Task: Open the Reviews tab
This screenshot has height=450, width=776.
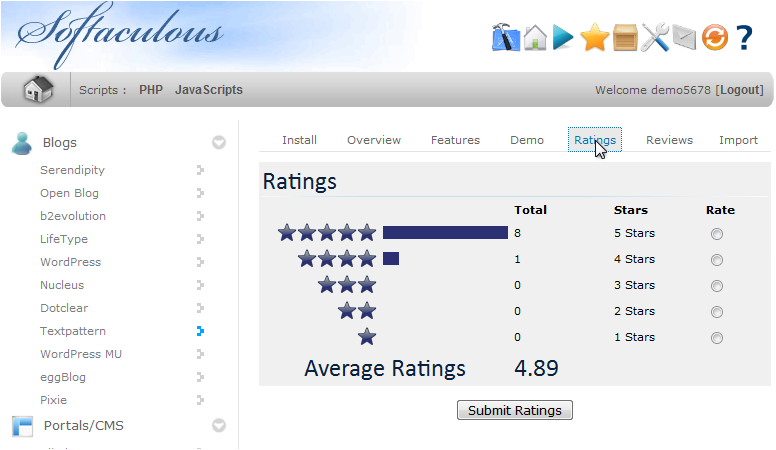Action: (669, 140)
